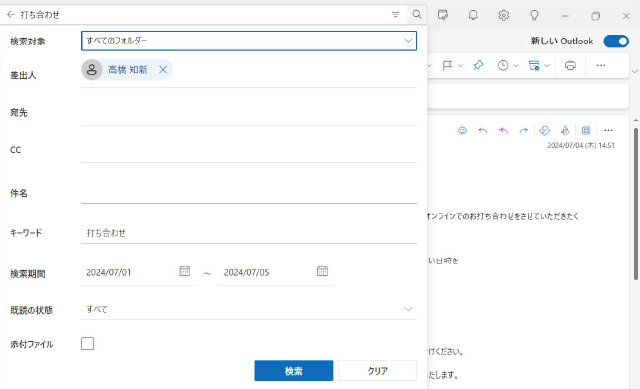The image size is (640, 389).
Task: Open more message actions ellipsis
Action: tap(608, 130)
